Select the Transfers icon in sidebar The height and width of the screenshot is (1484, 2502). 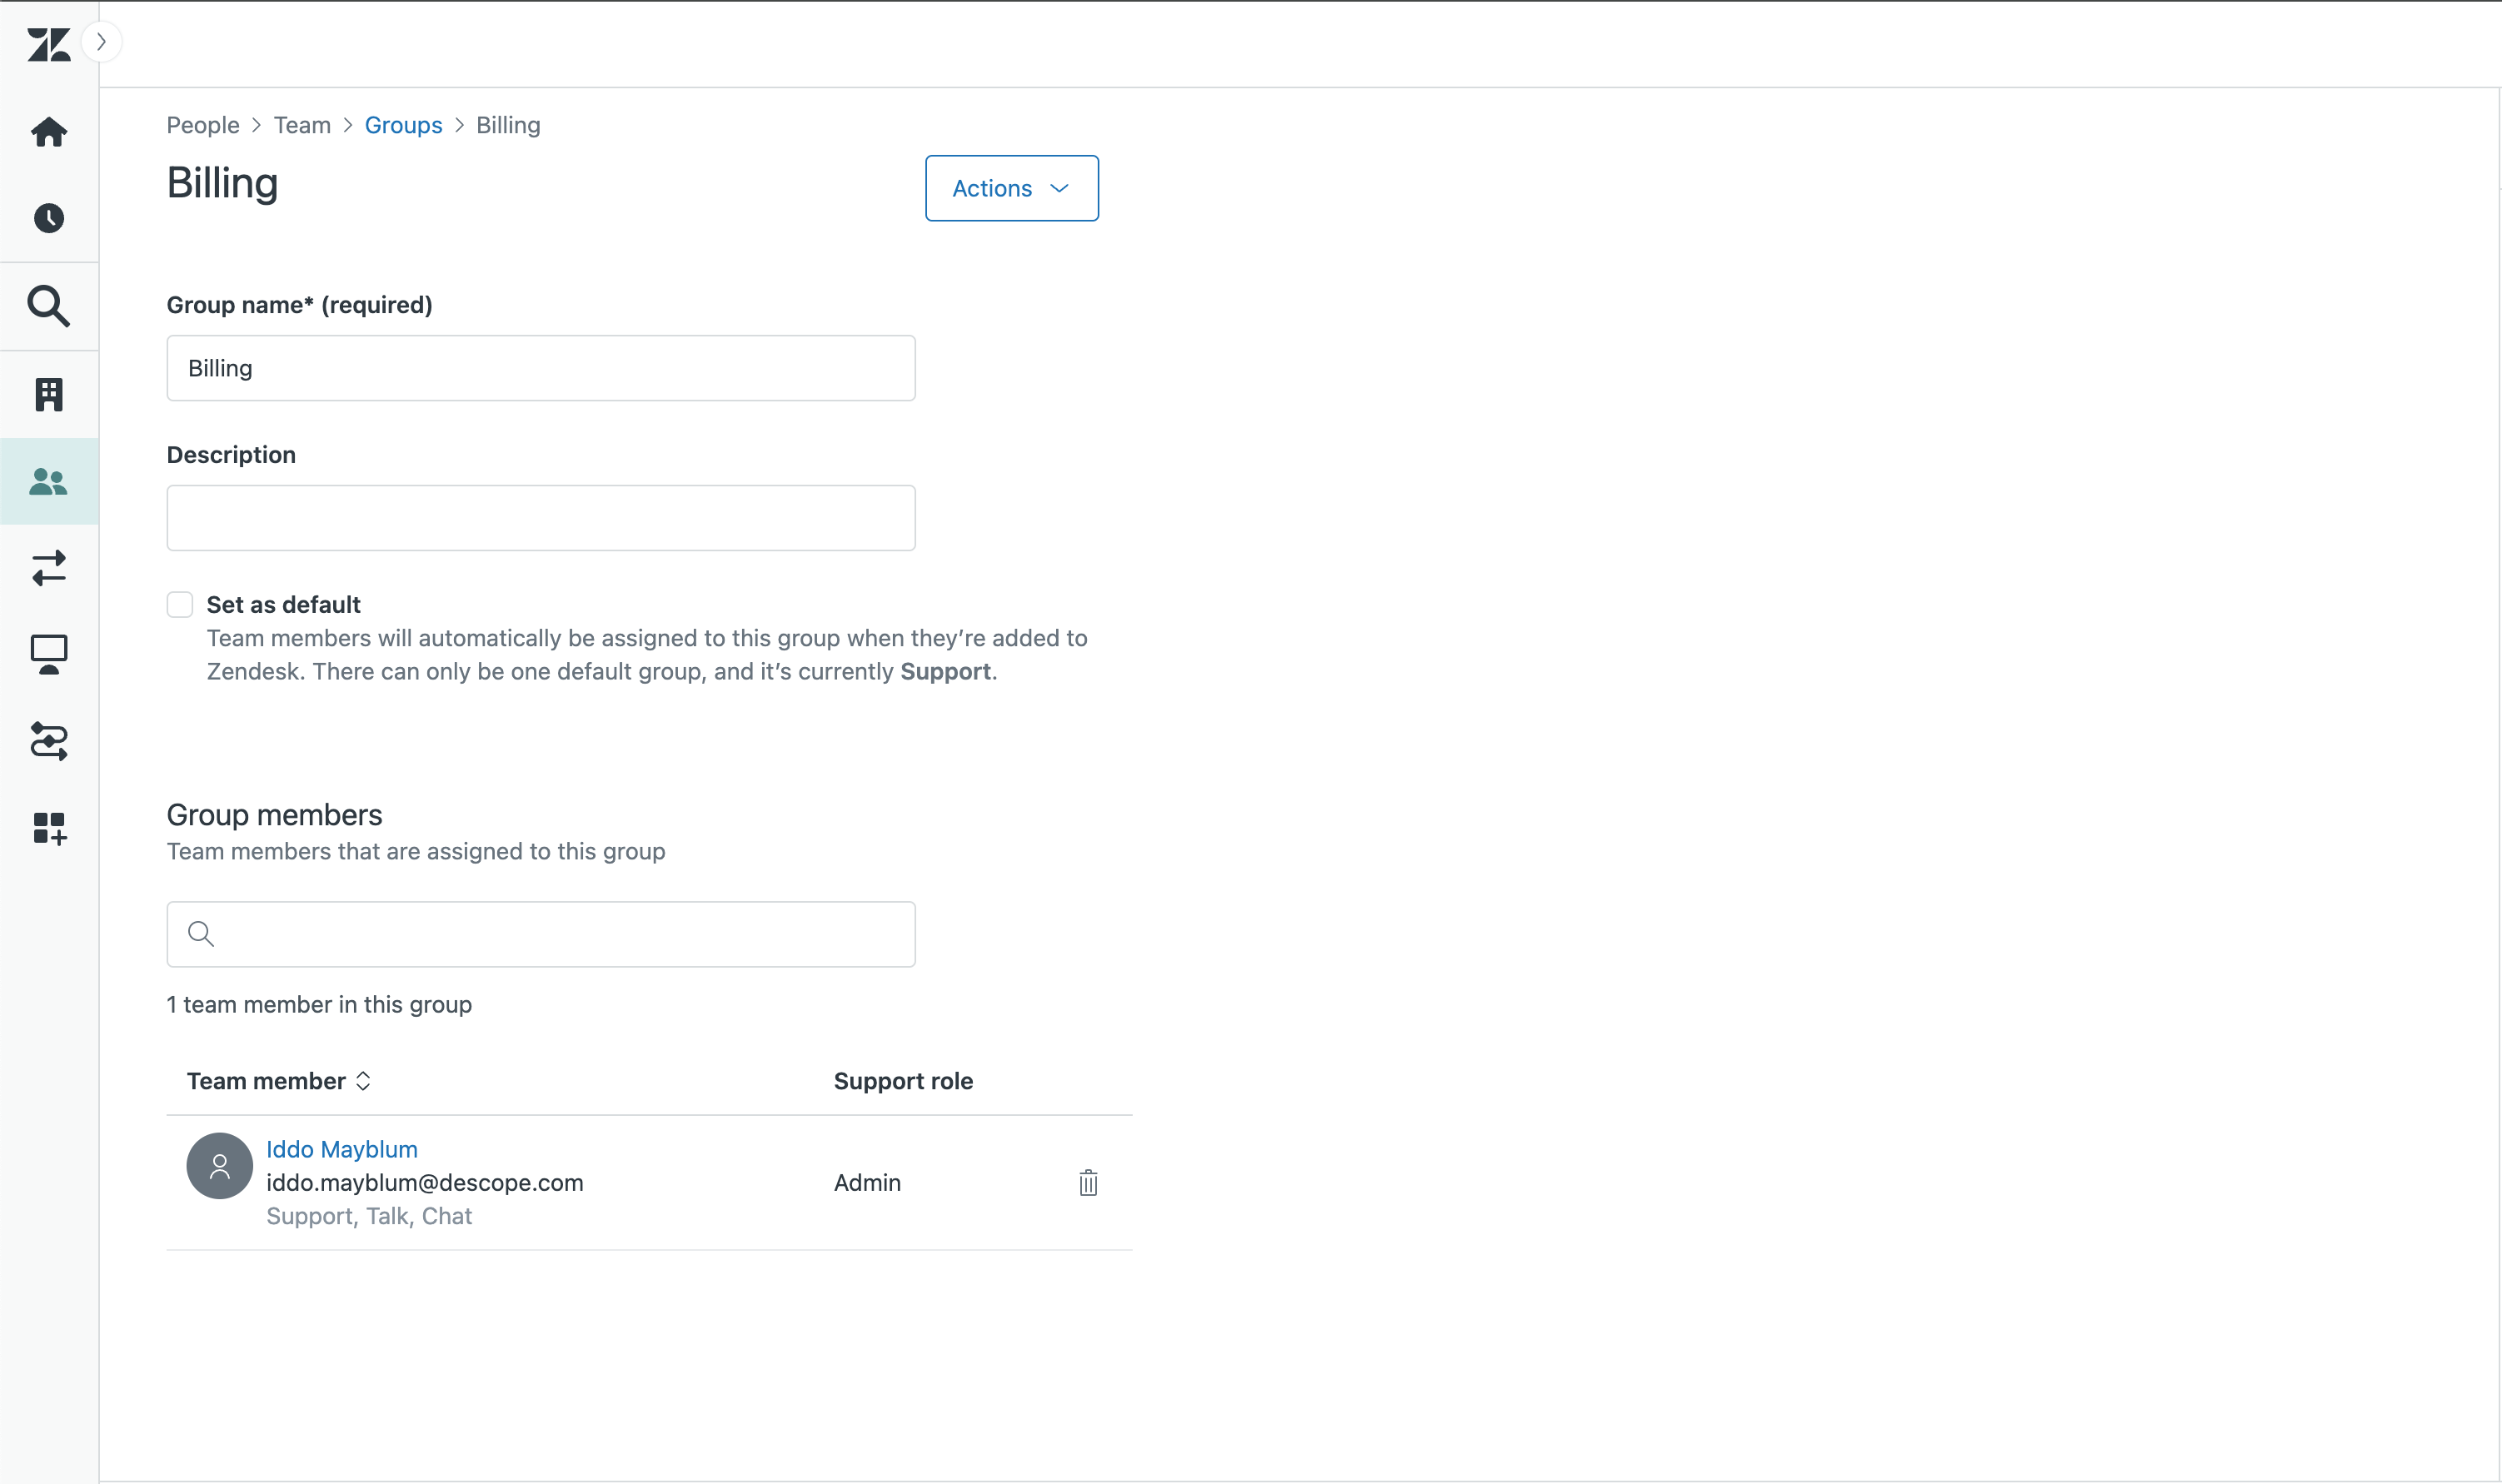pos(47,567)
